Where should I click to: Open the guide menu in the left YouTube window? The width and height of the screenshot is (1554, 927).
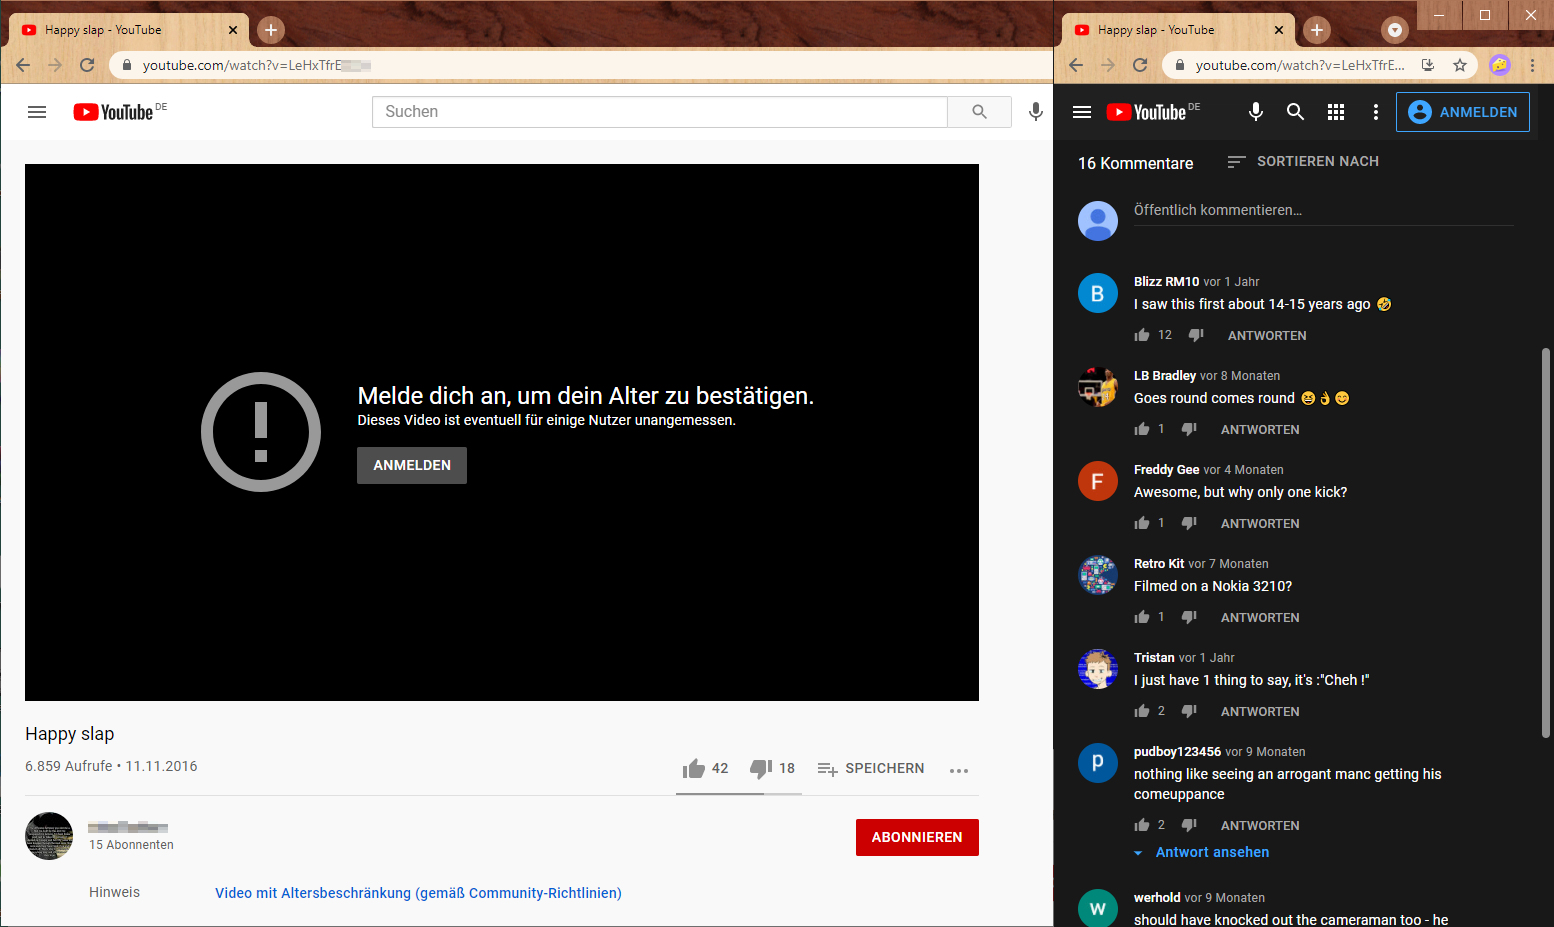37,112
